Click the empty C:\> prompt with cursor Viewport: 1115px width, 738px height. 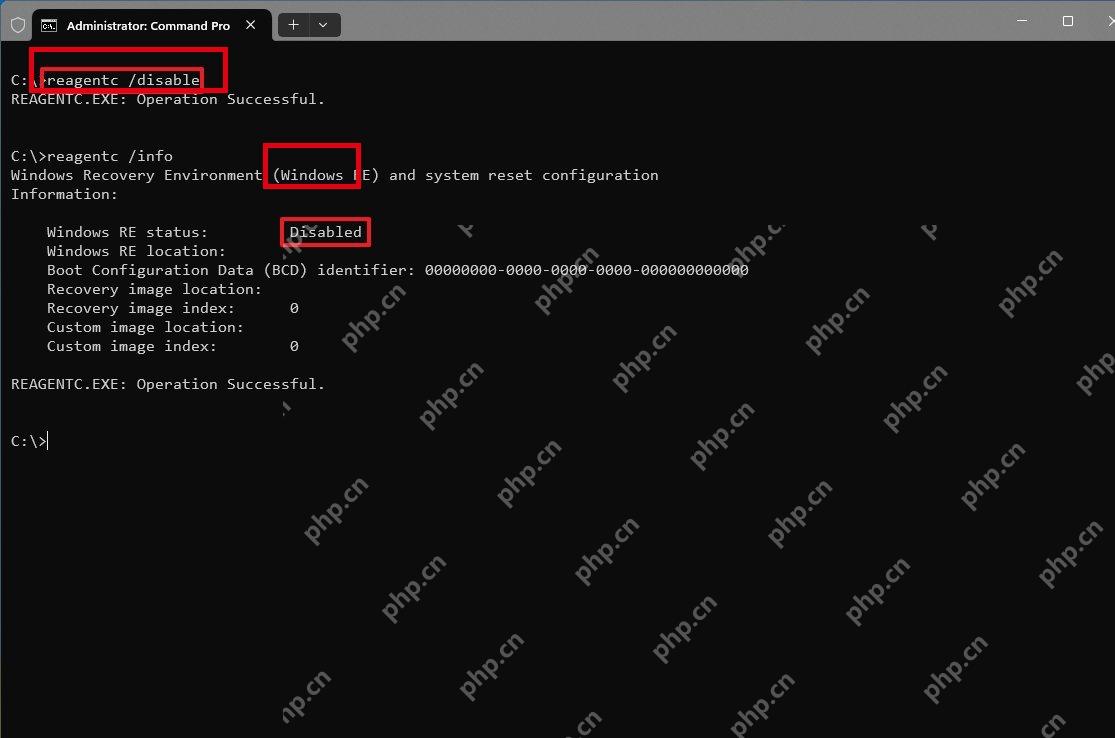coord(29,441)
